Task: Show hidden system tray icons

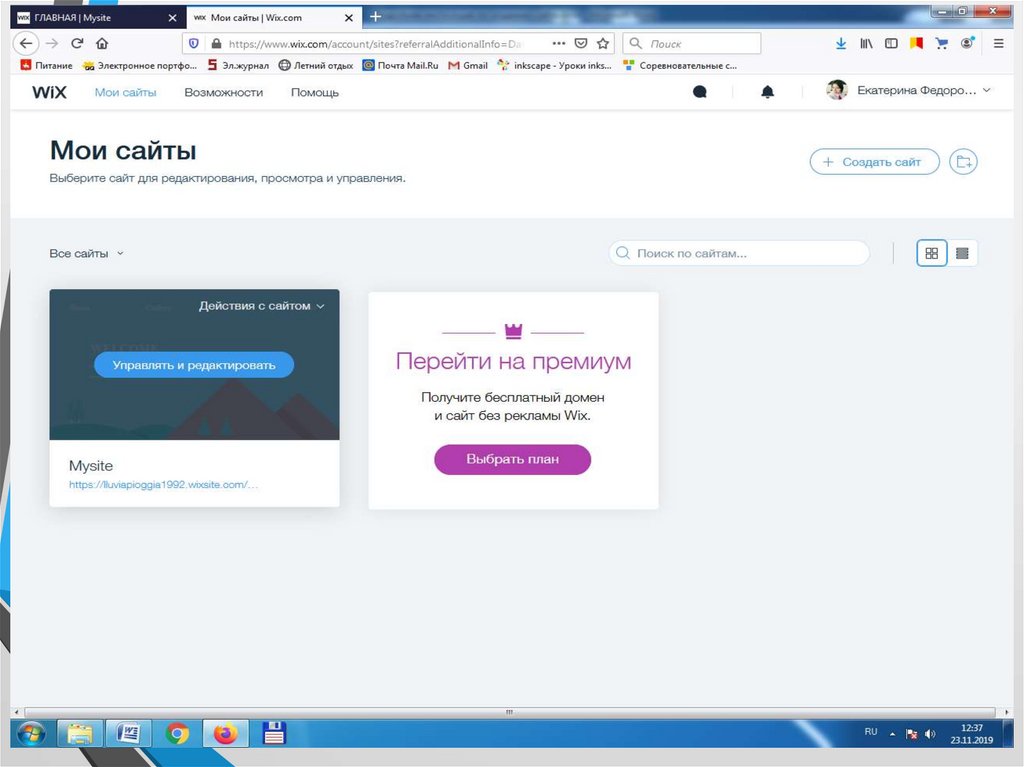Action: pyautogui.click(x=893, y=734)
